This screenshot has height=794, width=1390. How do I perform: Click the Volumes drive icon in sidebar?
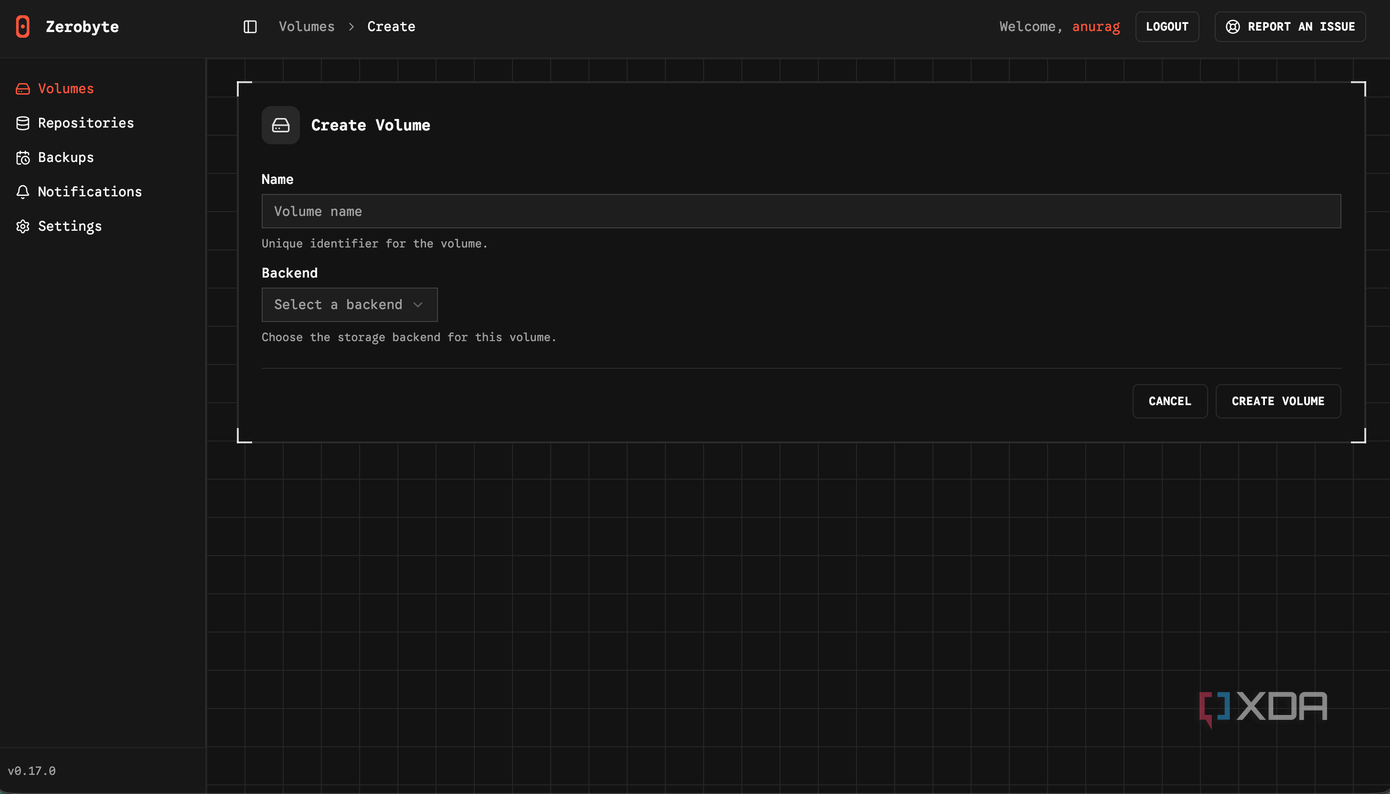(x=23, y=89)
